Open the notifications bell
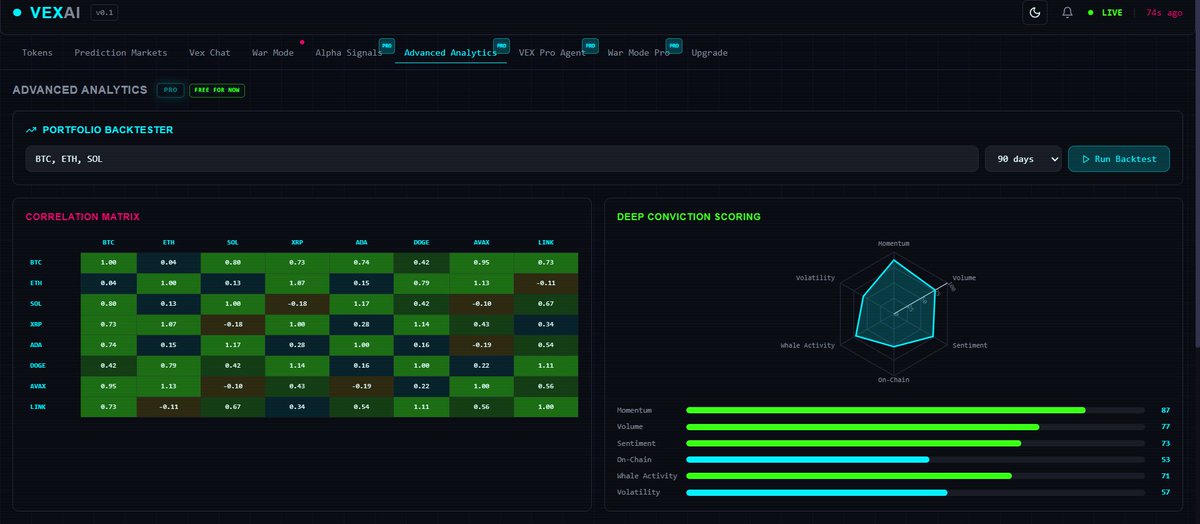 (x=1068, y=13)
